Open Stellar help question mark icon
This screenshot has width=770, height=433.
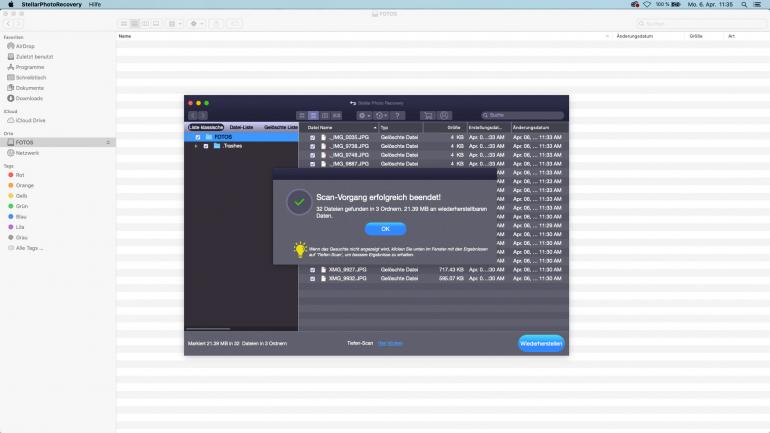398,115
